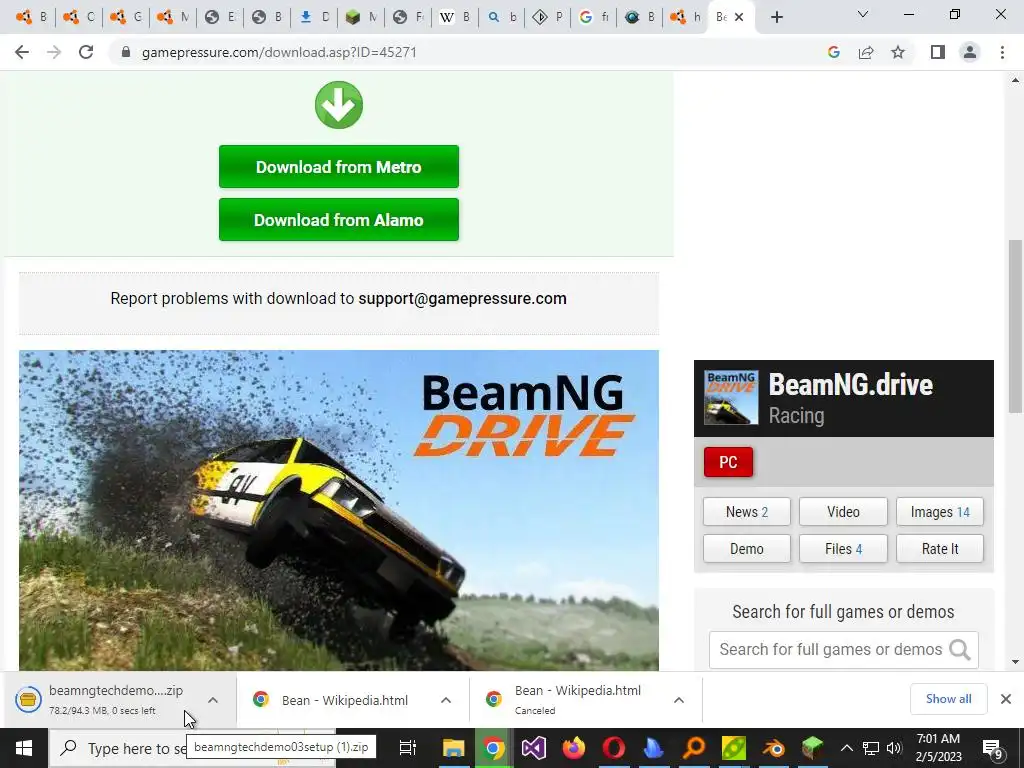Open Bean - Wikipedia.html download
This screenshot has height=768, width=1024.
pos(333,700)
